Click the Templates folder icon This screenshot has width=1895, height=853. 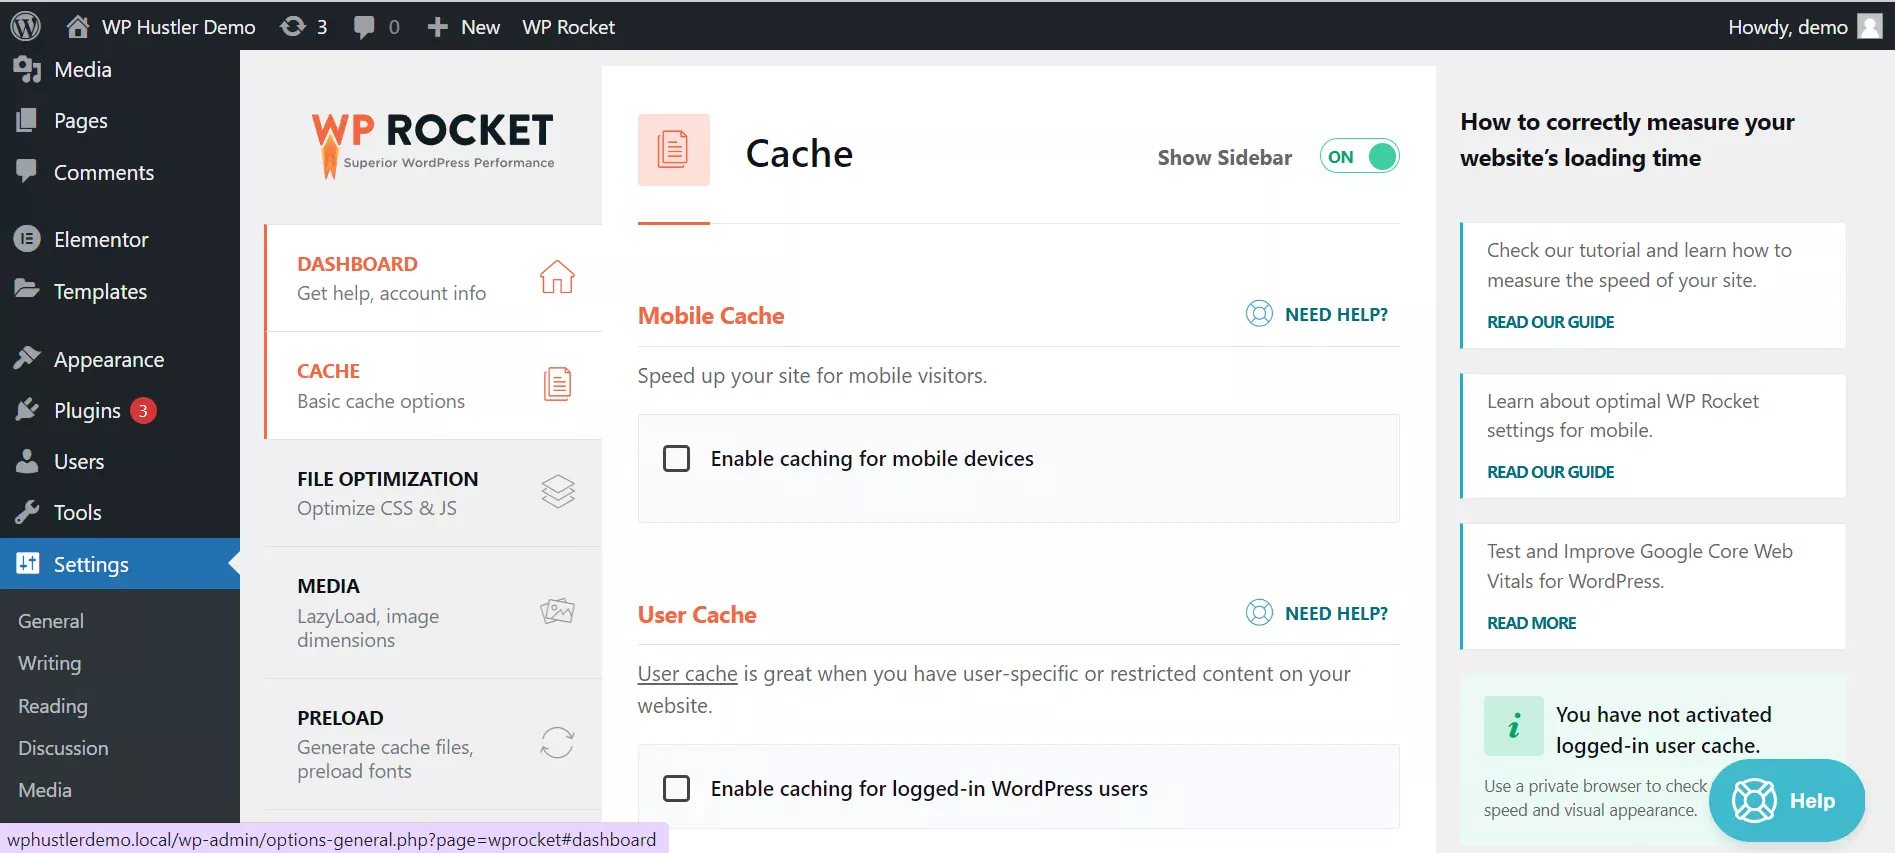point(27,290)
